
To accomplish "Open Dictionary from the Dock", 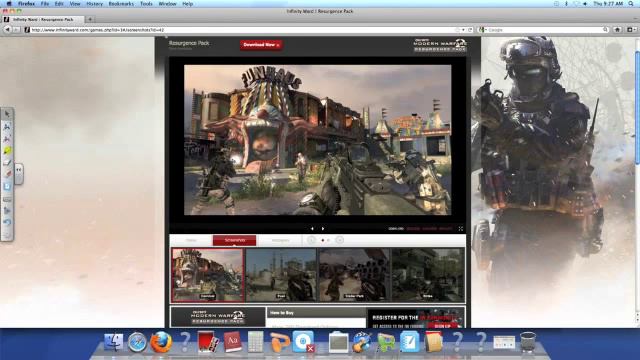I will [232, 342].
